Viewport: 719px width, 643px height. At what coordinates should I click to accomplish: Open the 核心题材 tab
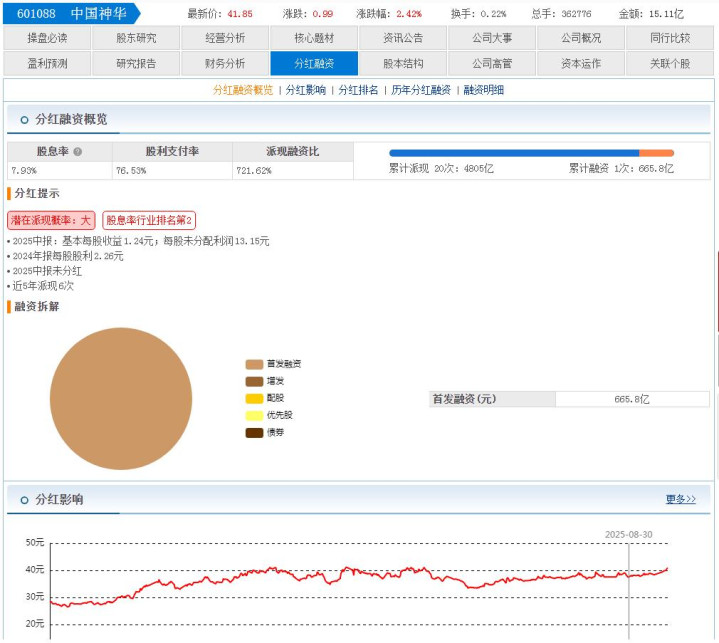(x=314, y=38)
